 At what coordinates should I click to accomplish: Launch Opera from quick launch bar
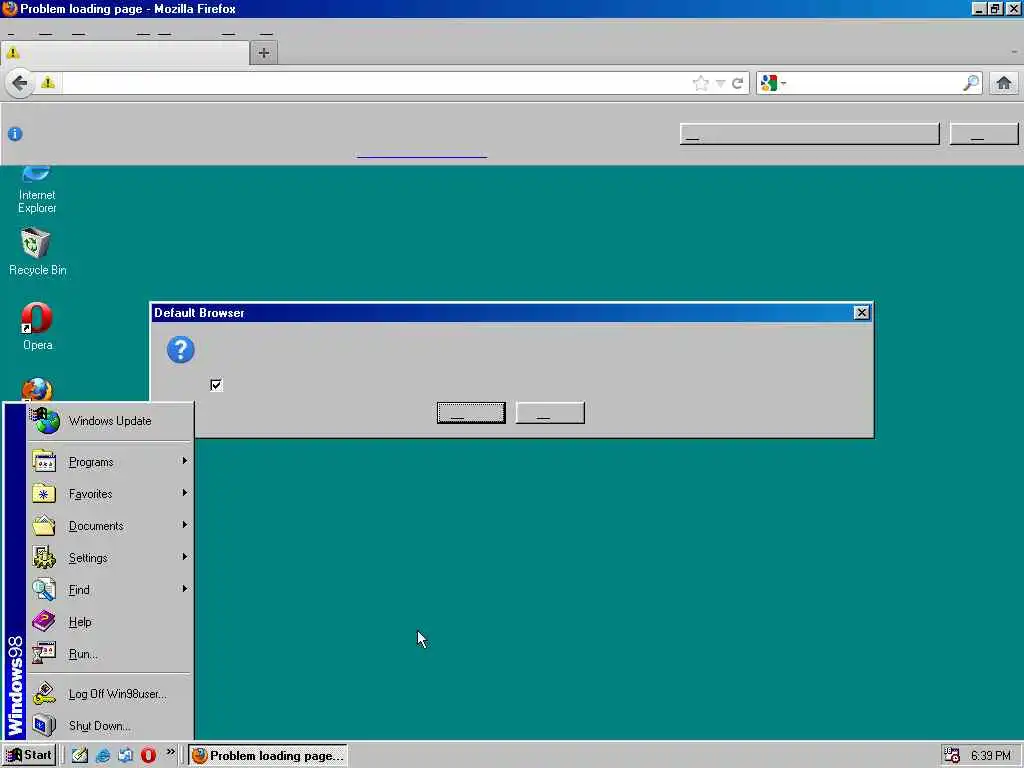coord(148,755)
